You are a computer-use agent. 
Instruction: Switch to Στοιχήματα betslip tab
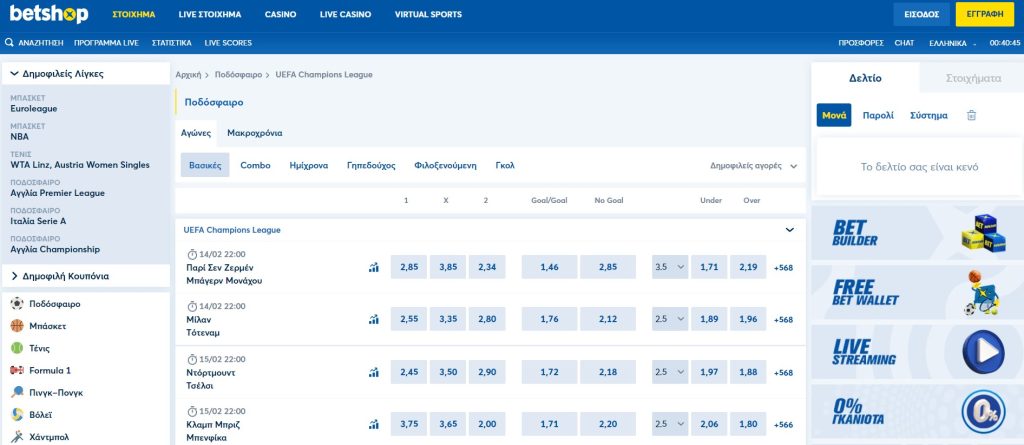(973, 78)
